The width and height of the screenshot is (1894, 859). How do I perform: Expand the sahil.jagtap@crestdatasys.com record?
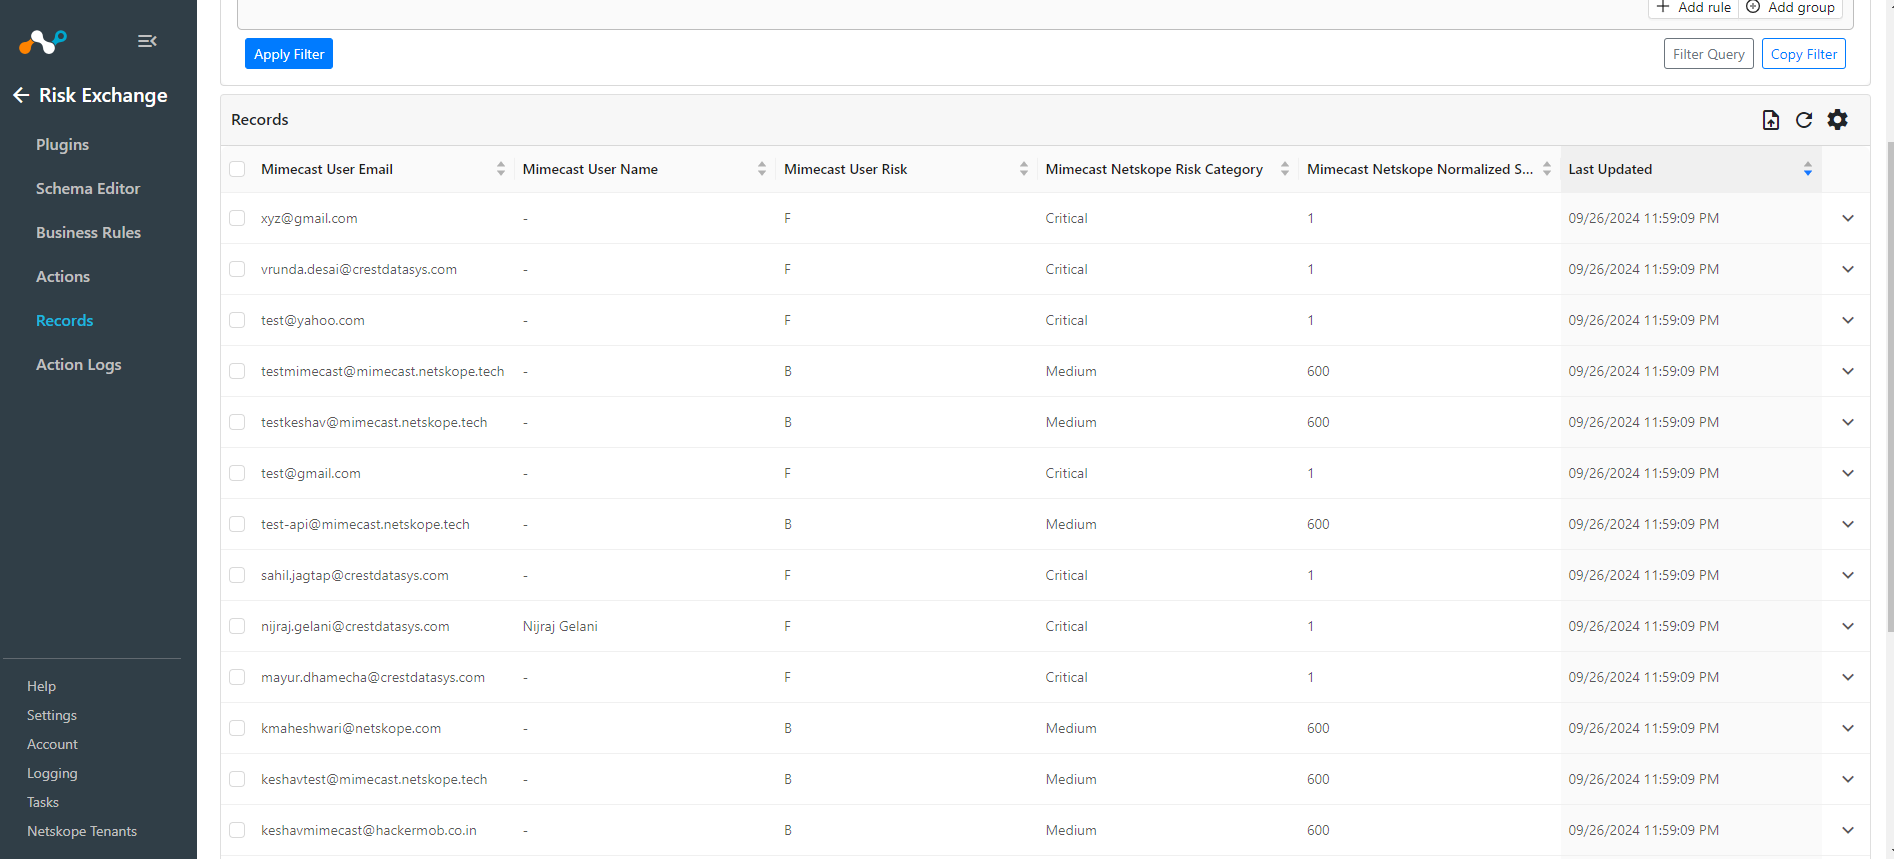[x=1848, y=575]
